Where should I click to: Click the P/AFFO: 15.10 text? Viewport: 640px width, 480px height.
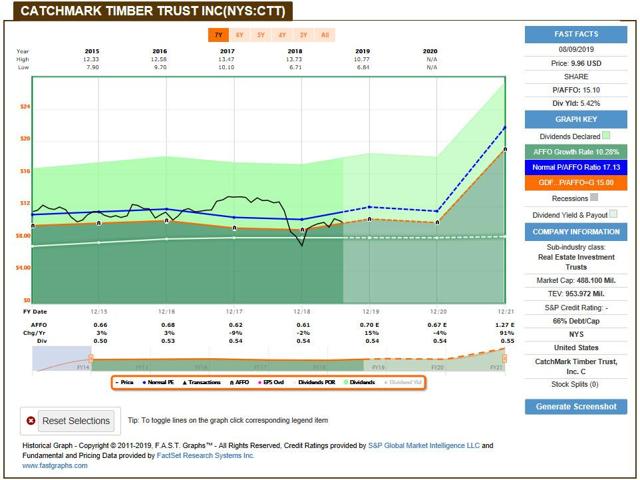tap(576, 90)
